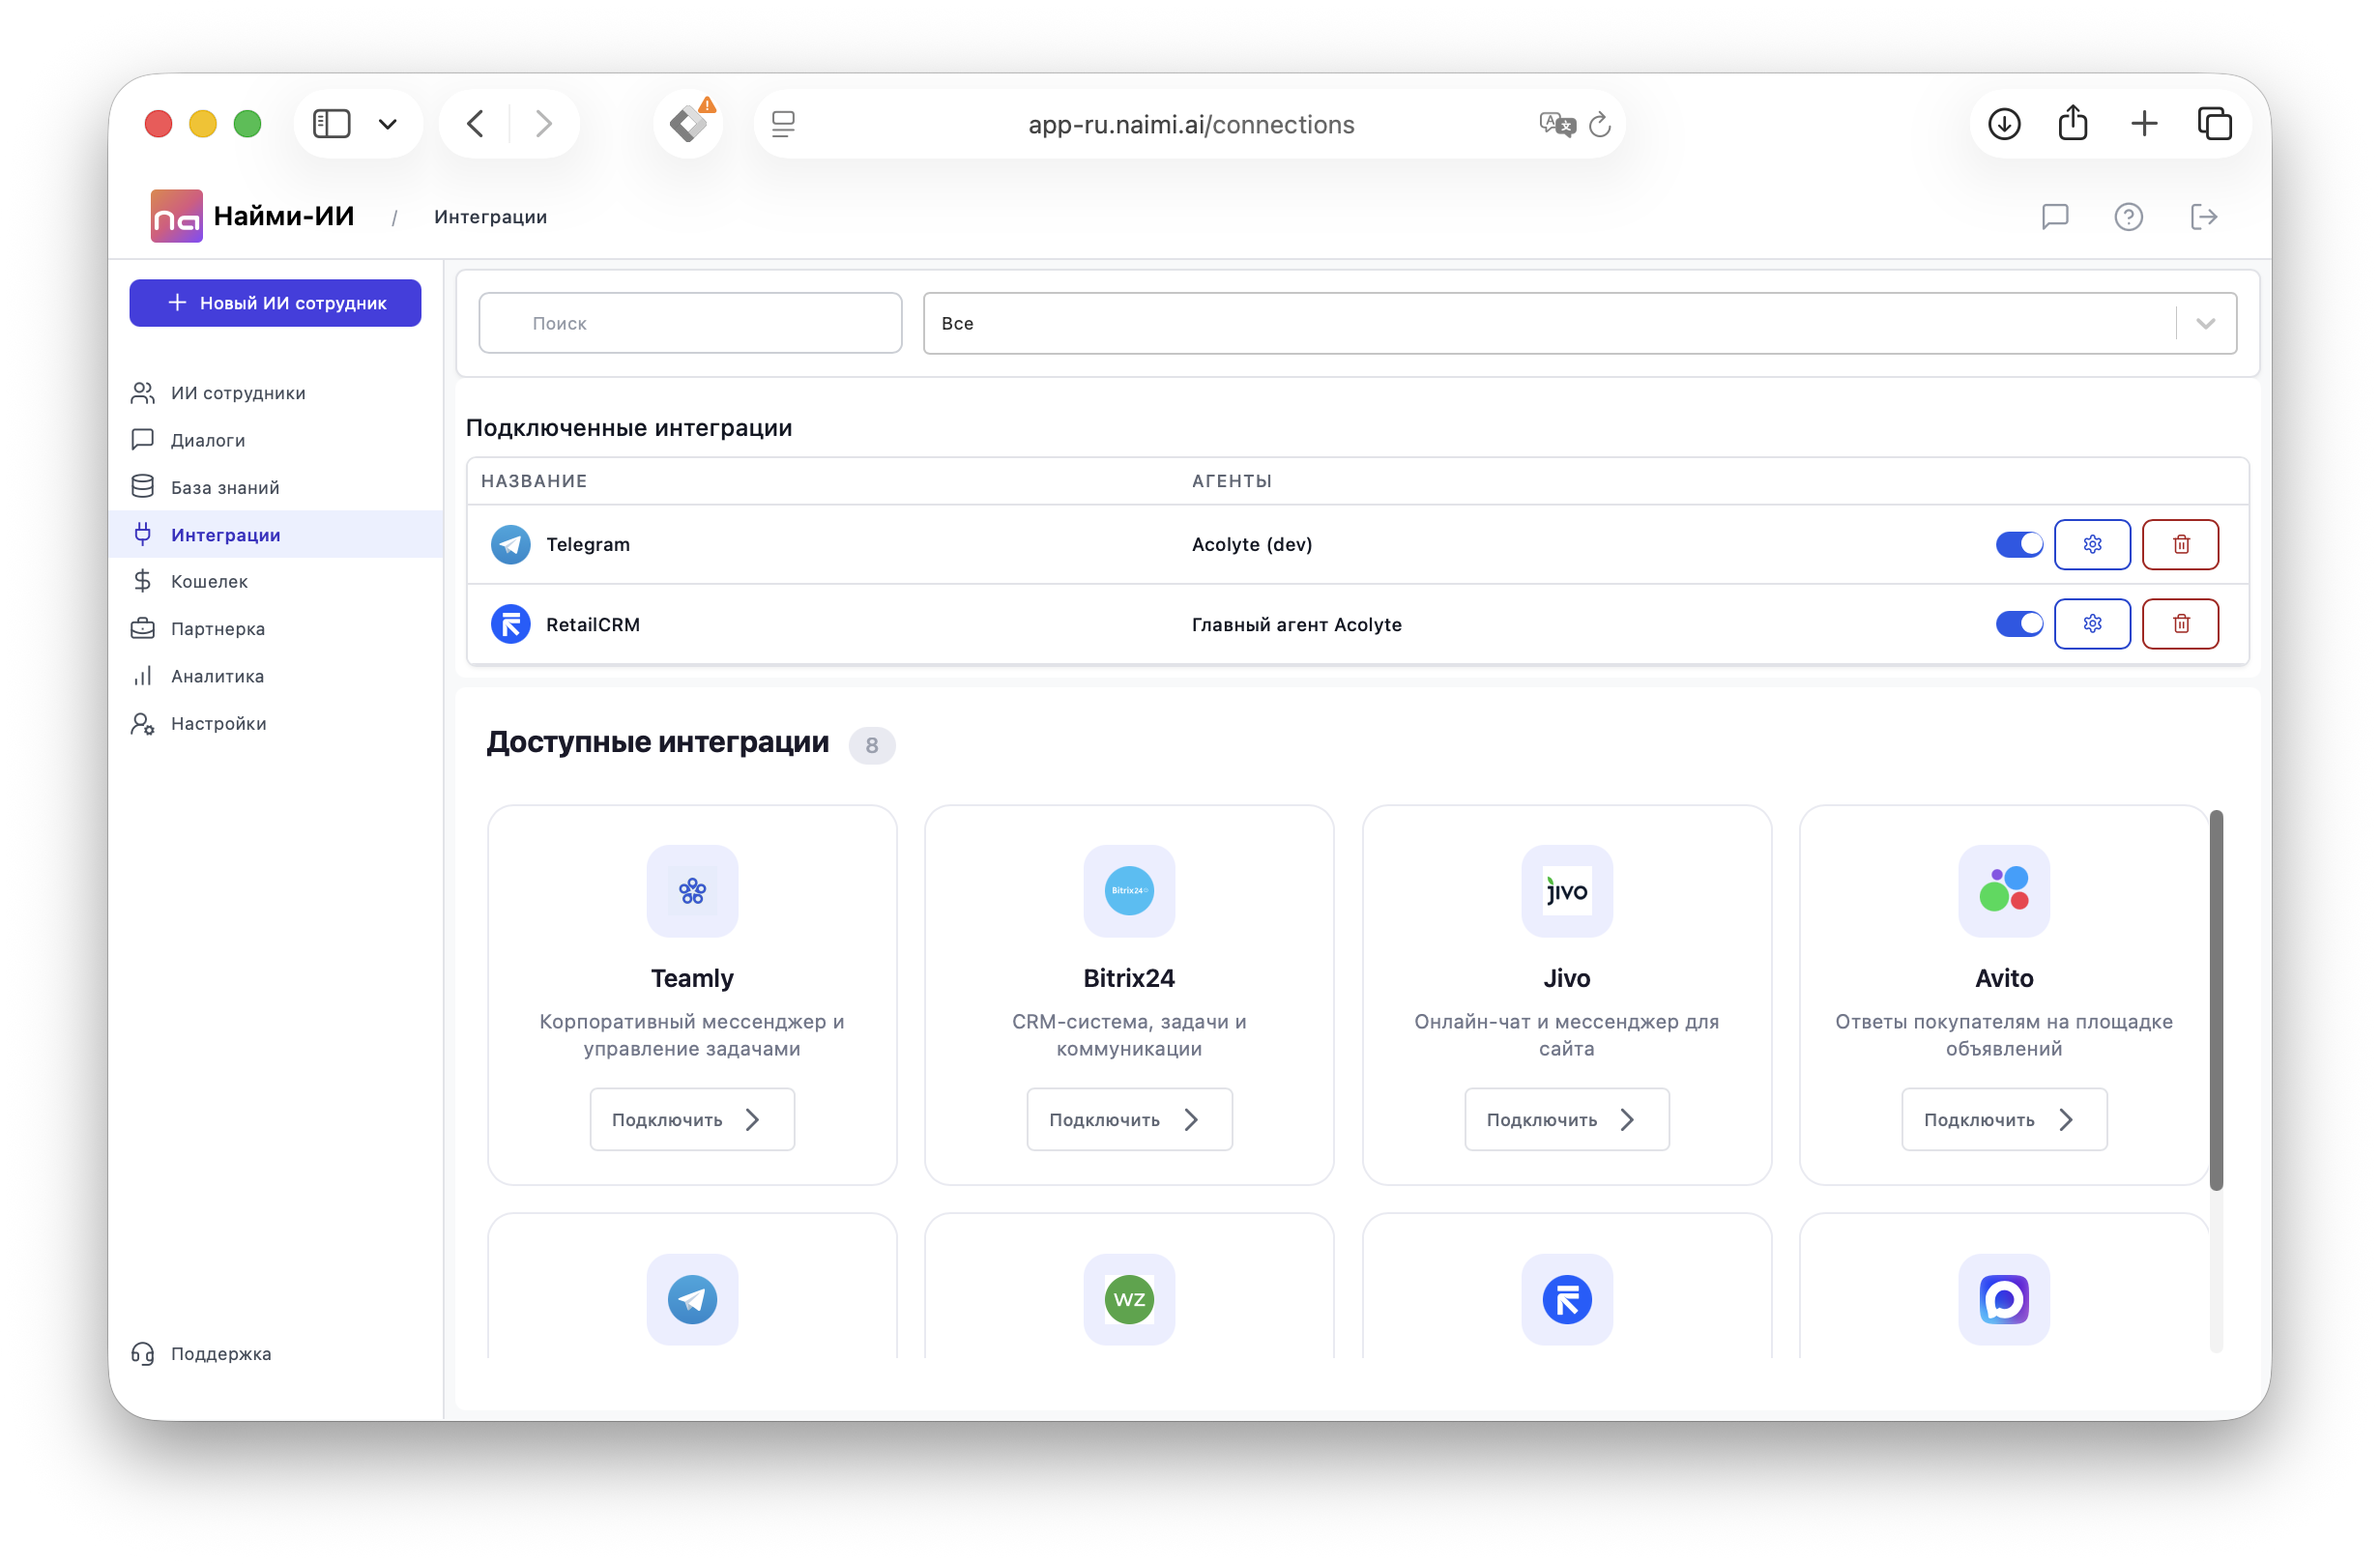
Task: Click the Telegram logo in connected table
Action: point(510,545)
